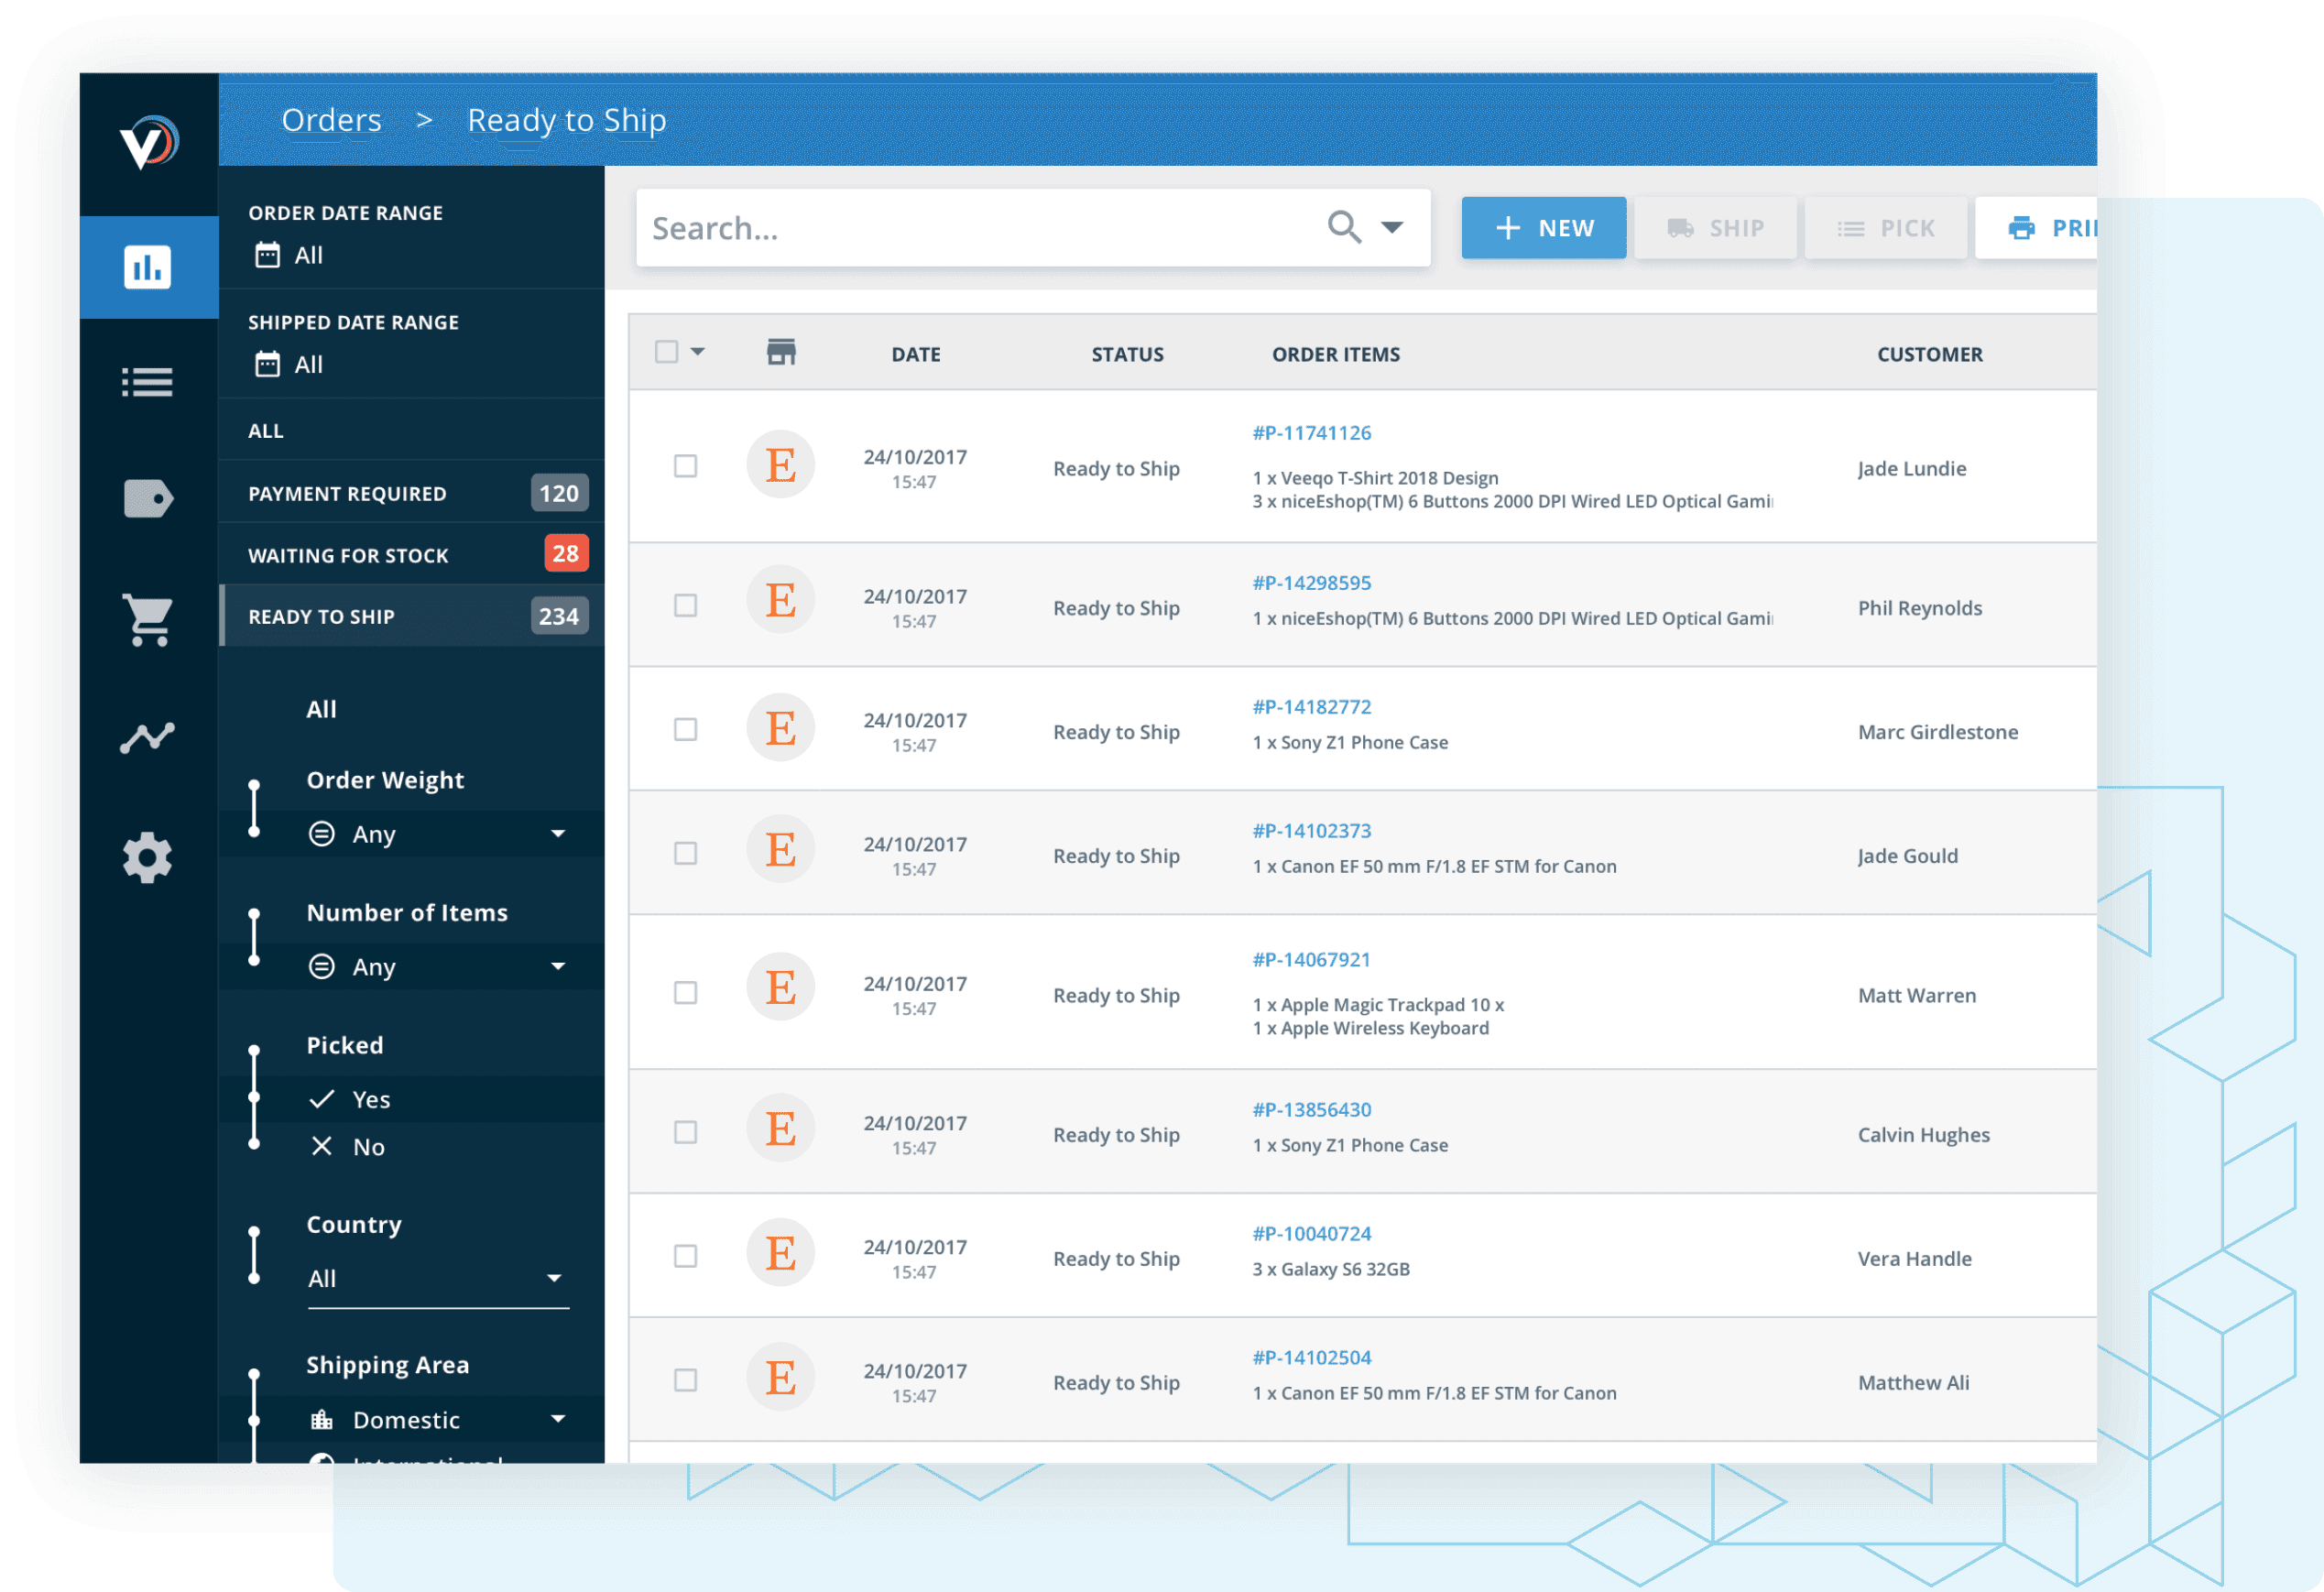Open the products tag icon in sidebar

coord(147,499)
